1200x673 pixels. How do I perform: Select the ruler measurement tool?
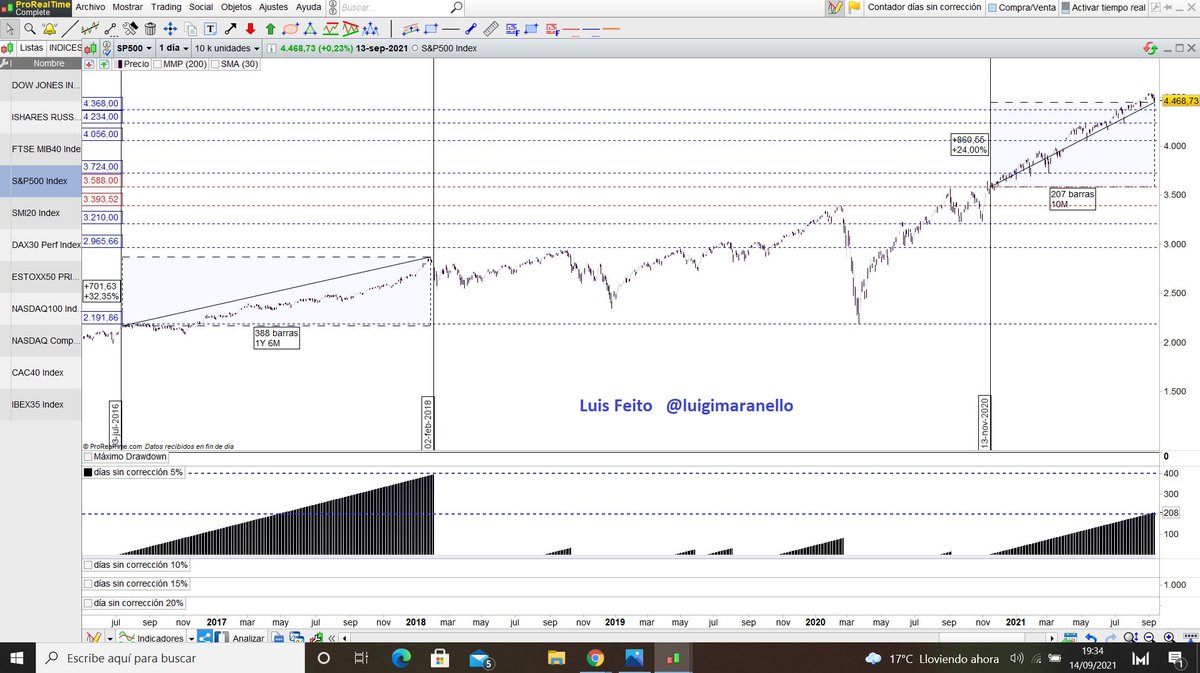pyautogui.click(x=491, y=28)
